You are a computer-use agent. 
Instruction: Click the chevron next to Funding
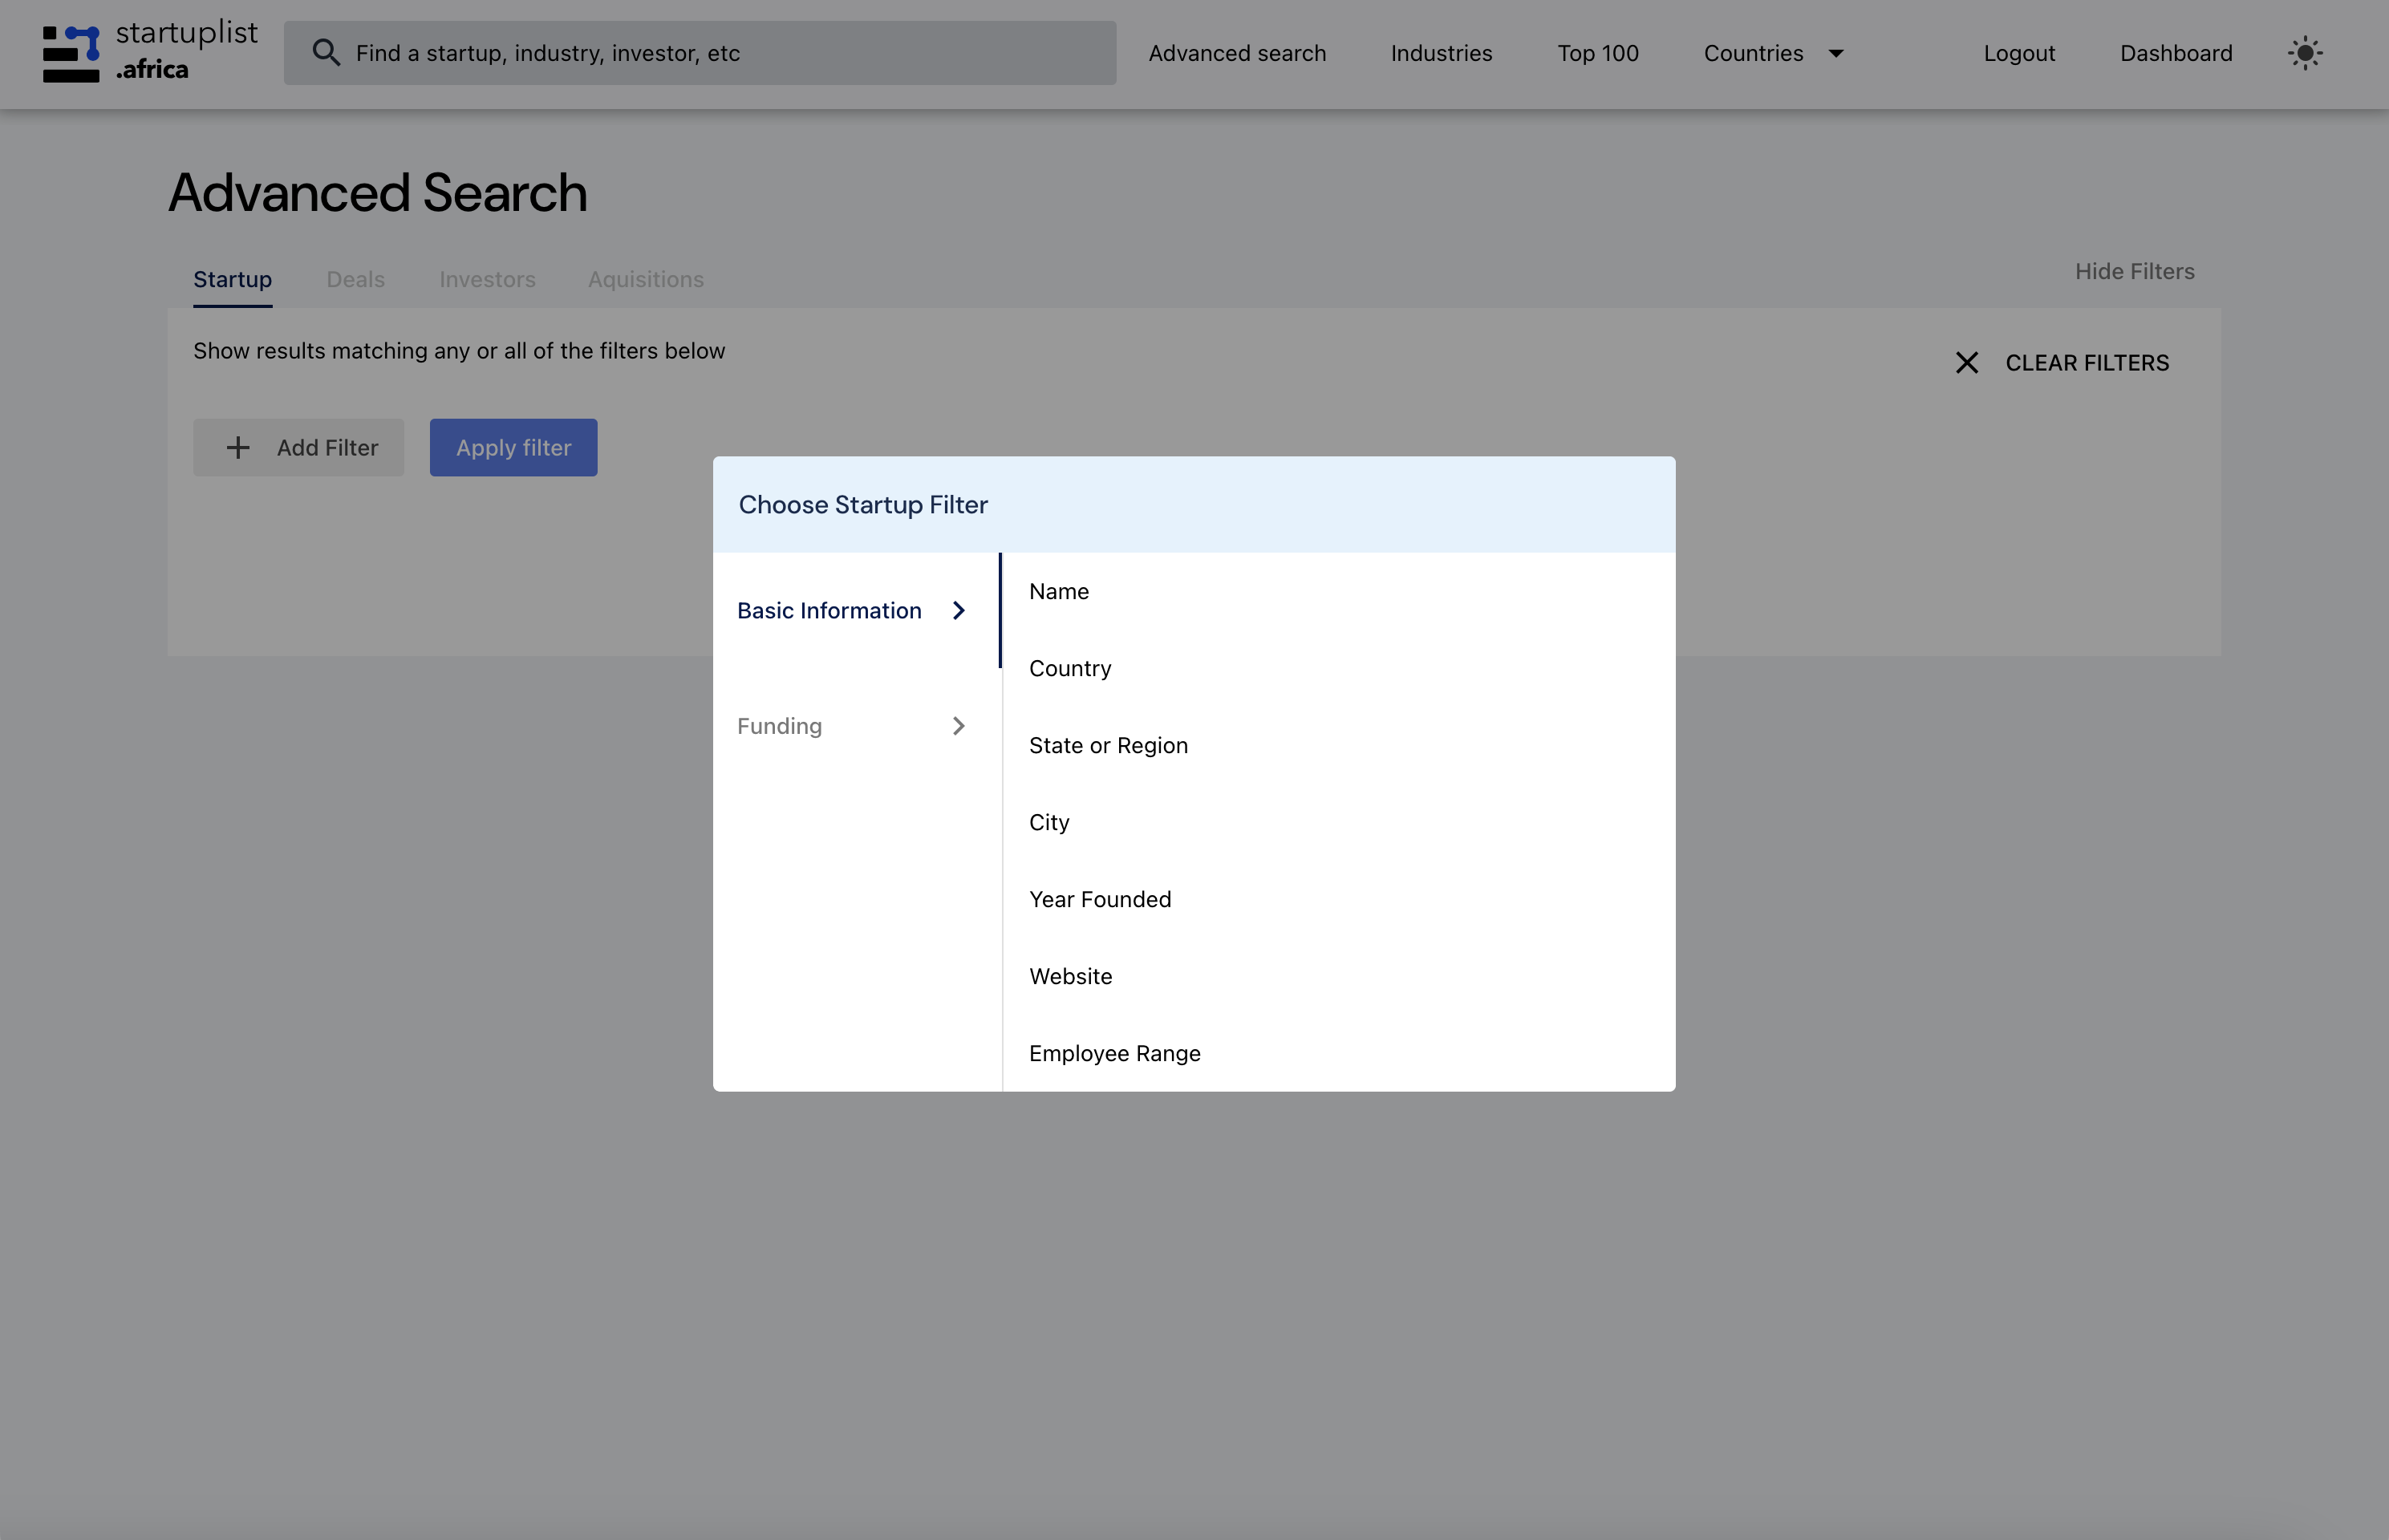[958, 725]
